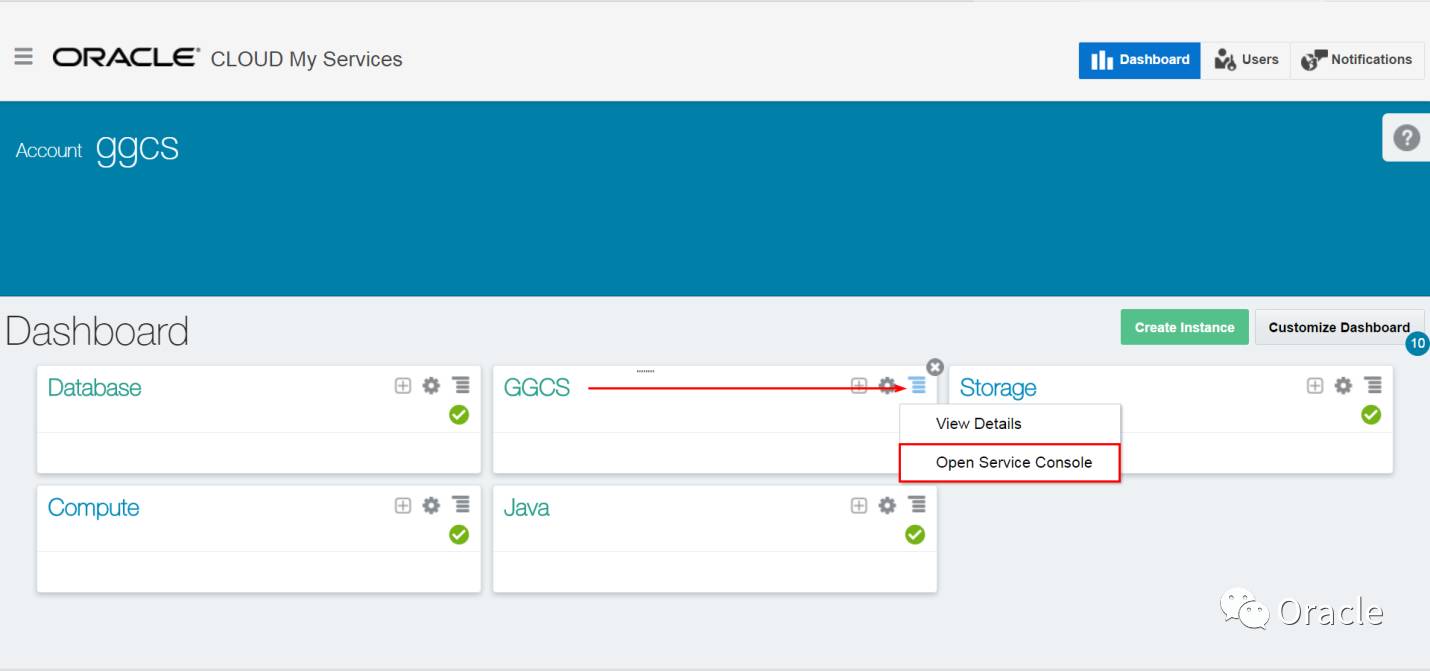Open the hamburger navigation menu
This screenshot has height=671, width=1430.
[23, 57]
